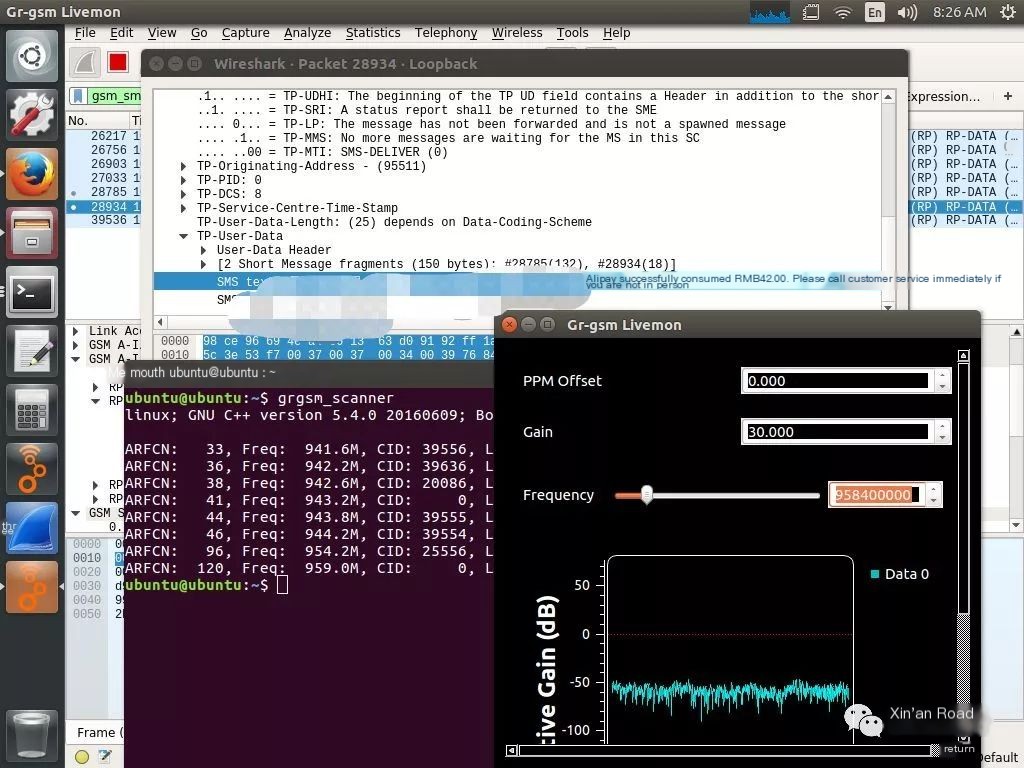Open the Go menu
This screenshot has height=768, width=1024.
click(x=199, y=33)
